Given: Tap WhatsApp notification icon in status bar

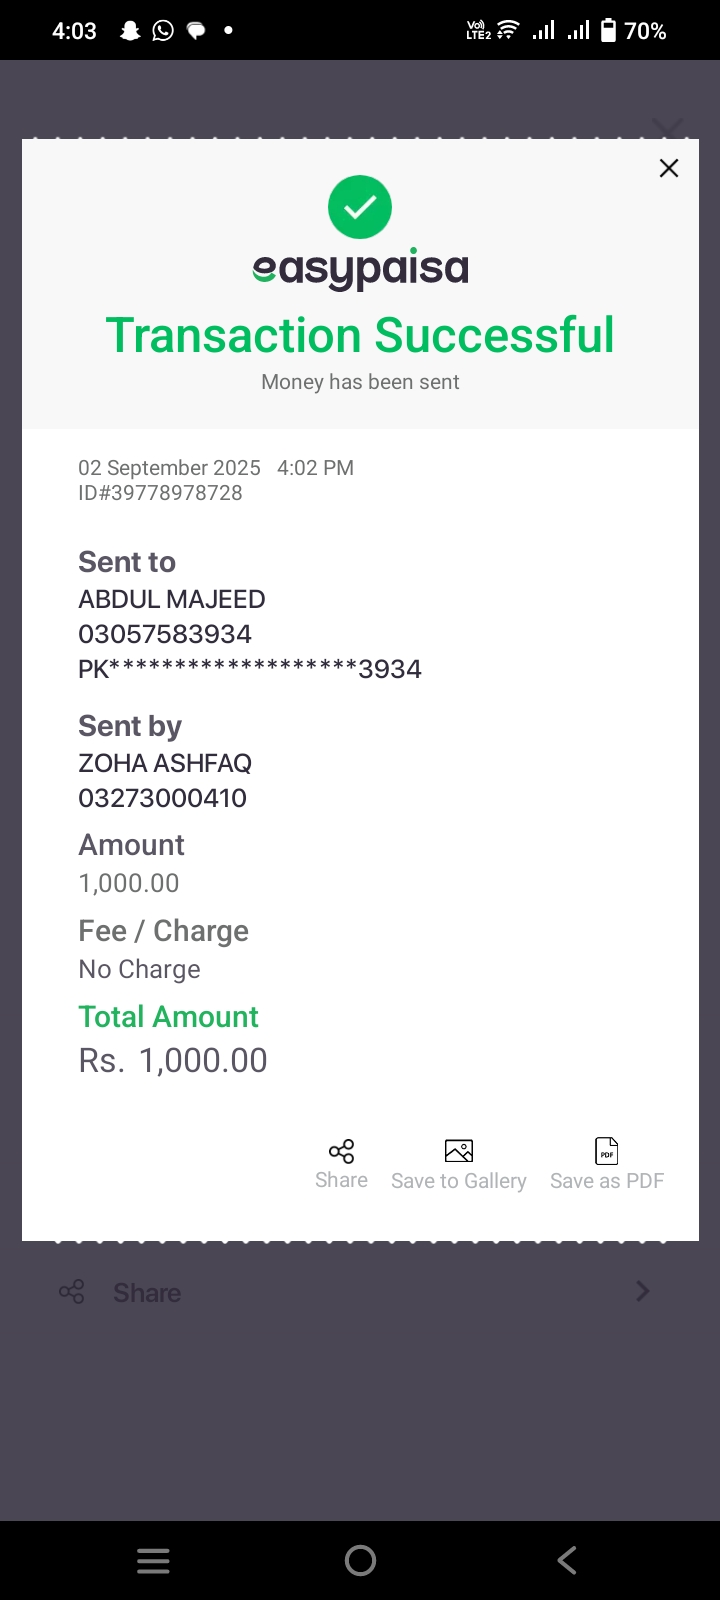Looking at the screenshot, I should (x=163, y=31).
